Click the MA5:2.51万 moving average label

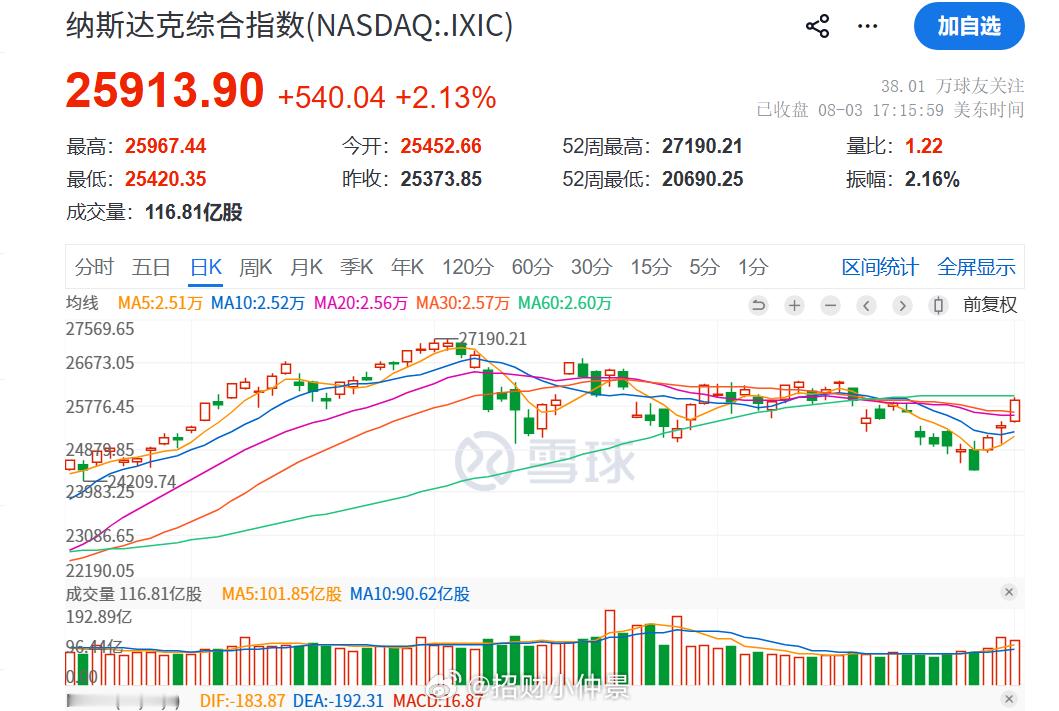pos(160,303)
